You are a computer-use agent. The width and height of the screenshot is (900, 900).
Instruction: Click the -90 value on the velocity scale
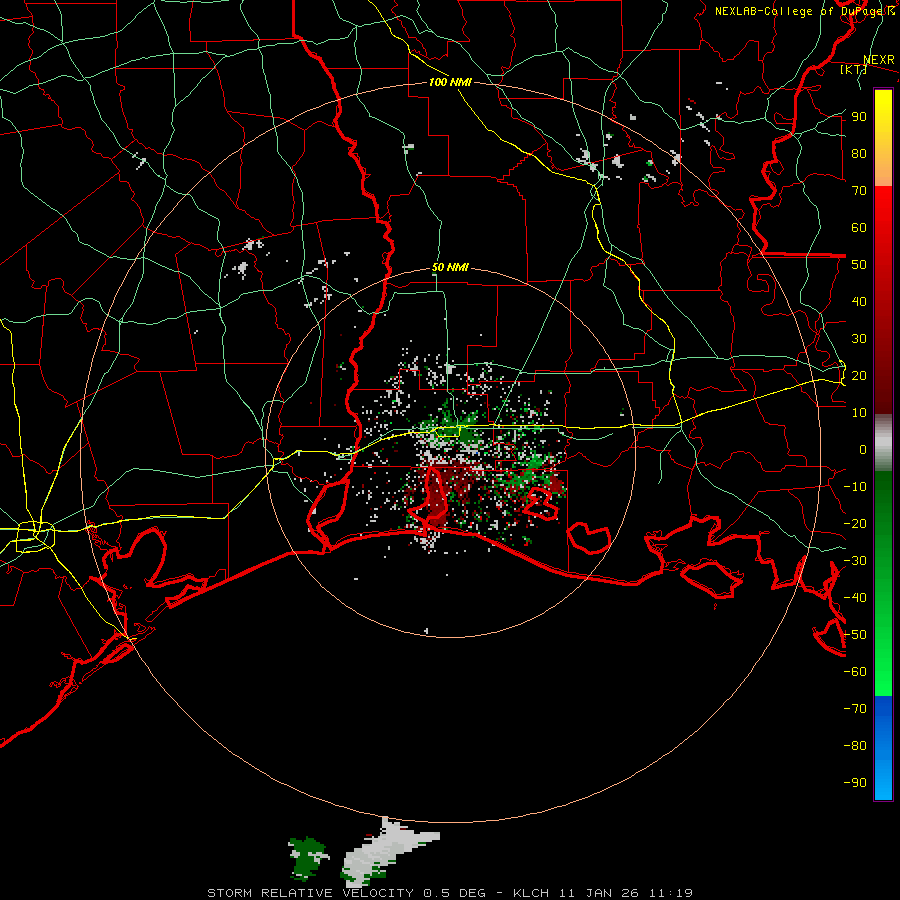pyautogui.click(x=855, y=783)
